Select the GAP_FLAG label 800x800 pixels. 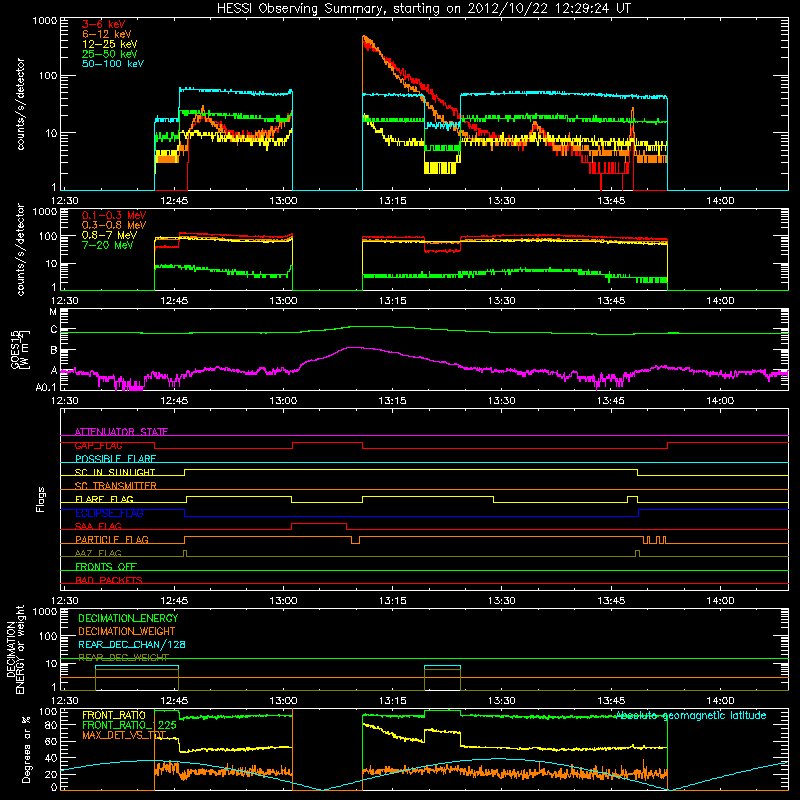pos(98,445)
